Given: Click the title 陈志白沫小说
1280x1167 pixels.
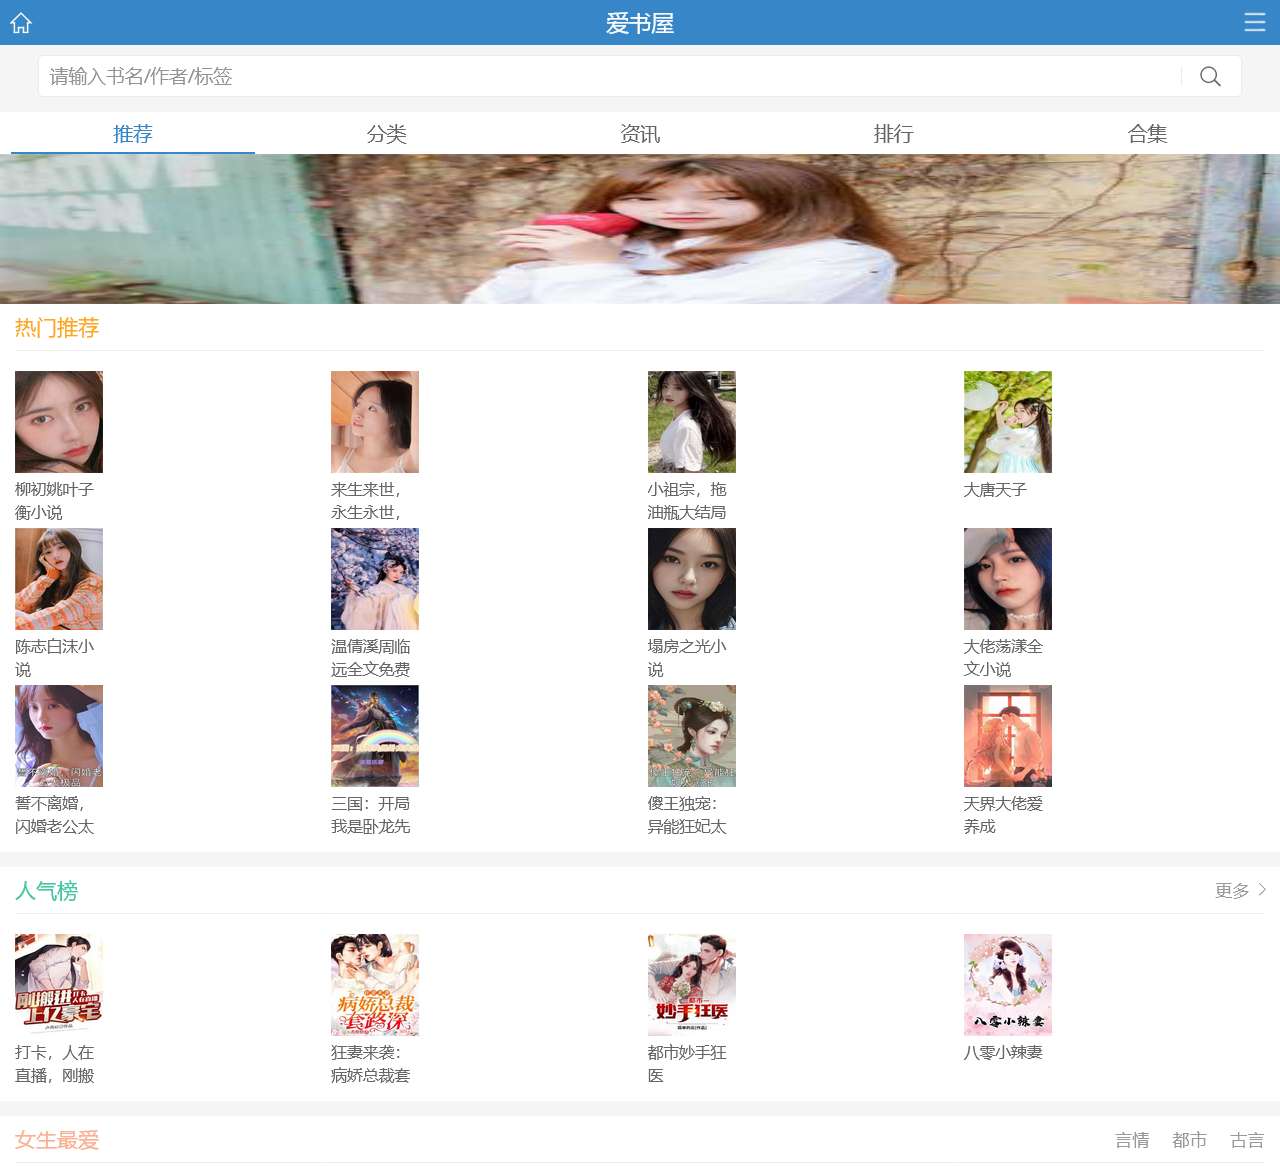Looking at the screenshot, I should (x=55, y=658).
